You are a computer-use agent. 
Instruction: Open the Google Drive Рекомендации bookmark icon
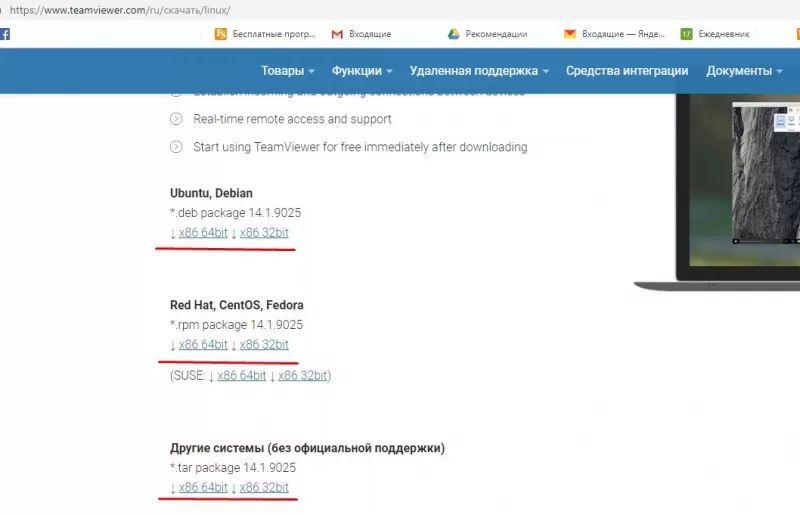pyautogui.click(x=453, y=34)
